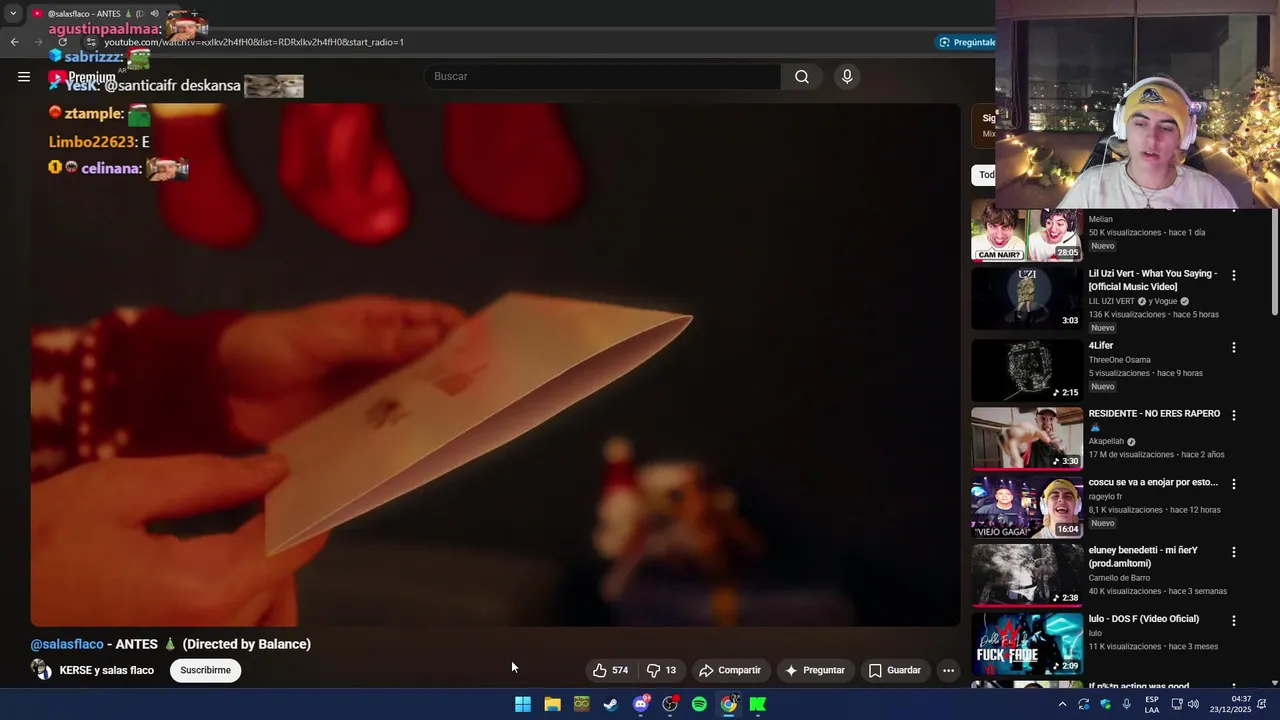Open options menu for lulo DOS F video
This screenshot has height=720, width=1280.
tap(1233, 621)
